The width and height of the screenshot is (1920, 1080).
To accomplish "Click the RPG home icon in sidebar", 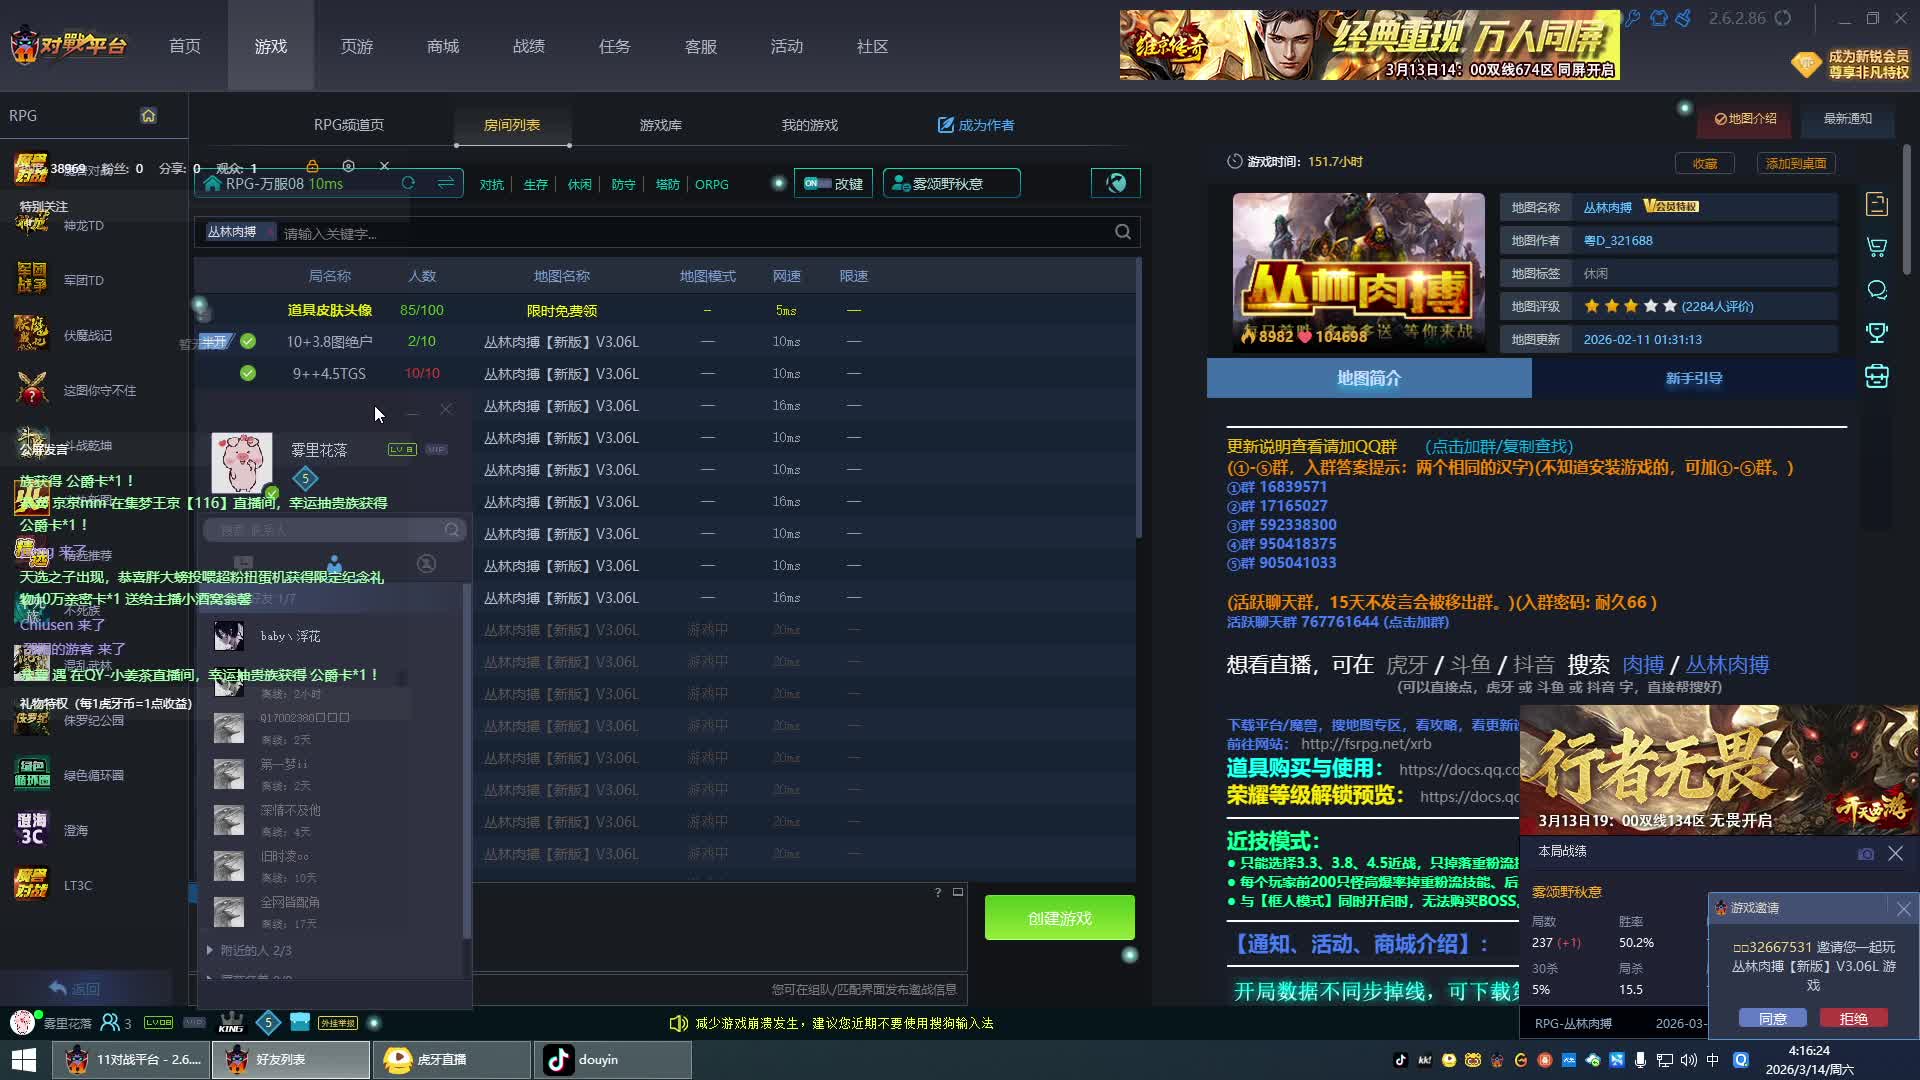I will [148, 116].
